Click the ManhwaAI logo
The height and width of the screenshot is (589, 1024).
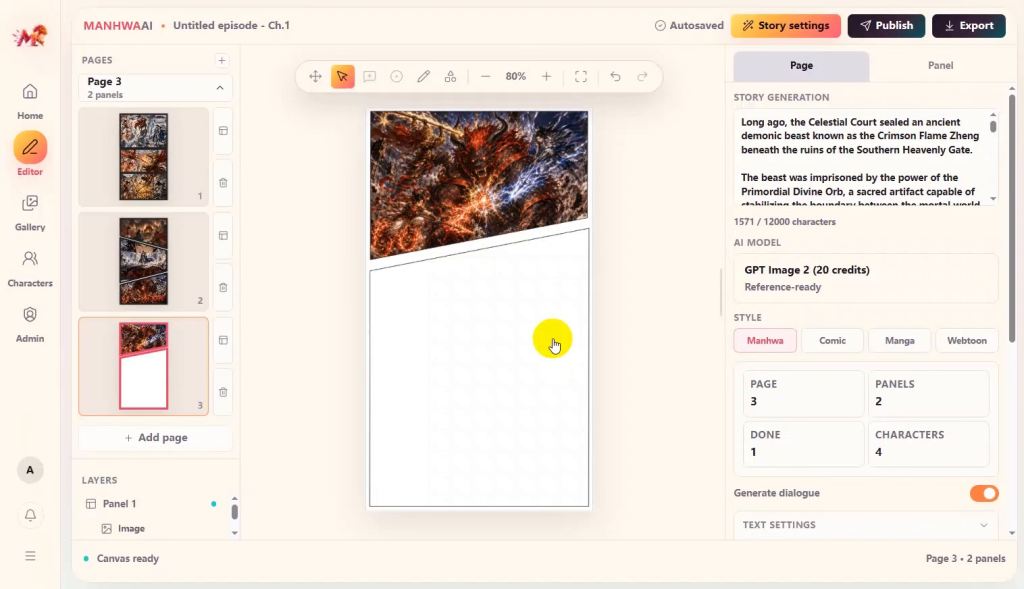pos(30,36)
